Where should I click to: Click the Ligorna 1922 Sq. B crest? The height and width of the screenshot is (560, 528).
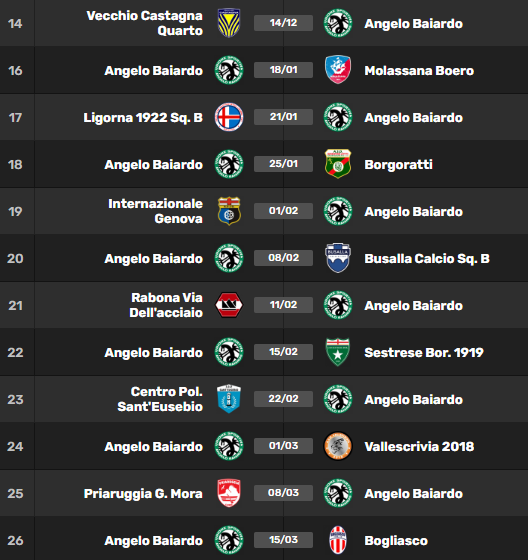pos(229,117)
